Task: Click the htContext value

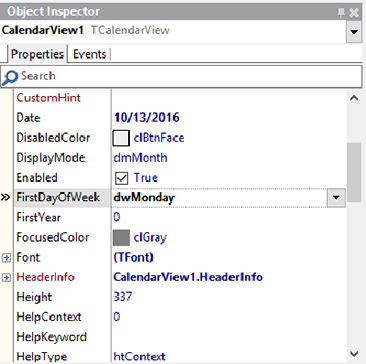Action: pyautogui.click(x=139, y=357)
